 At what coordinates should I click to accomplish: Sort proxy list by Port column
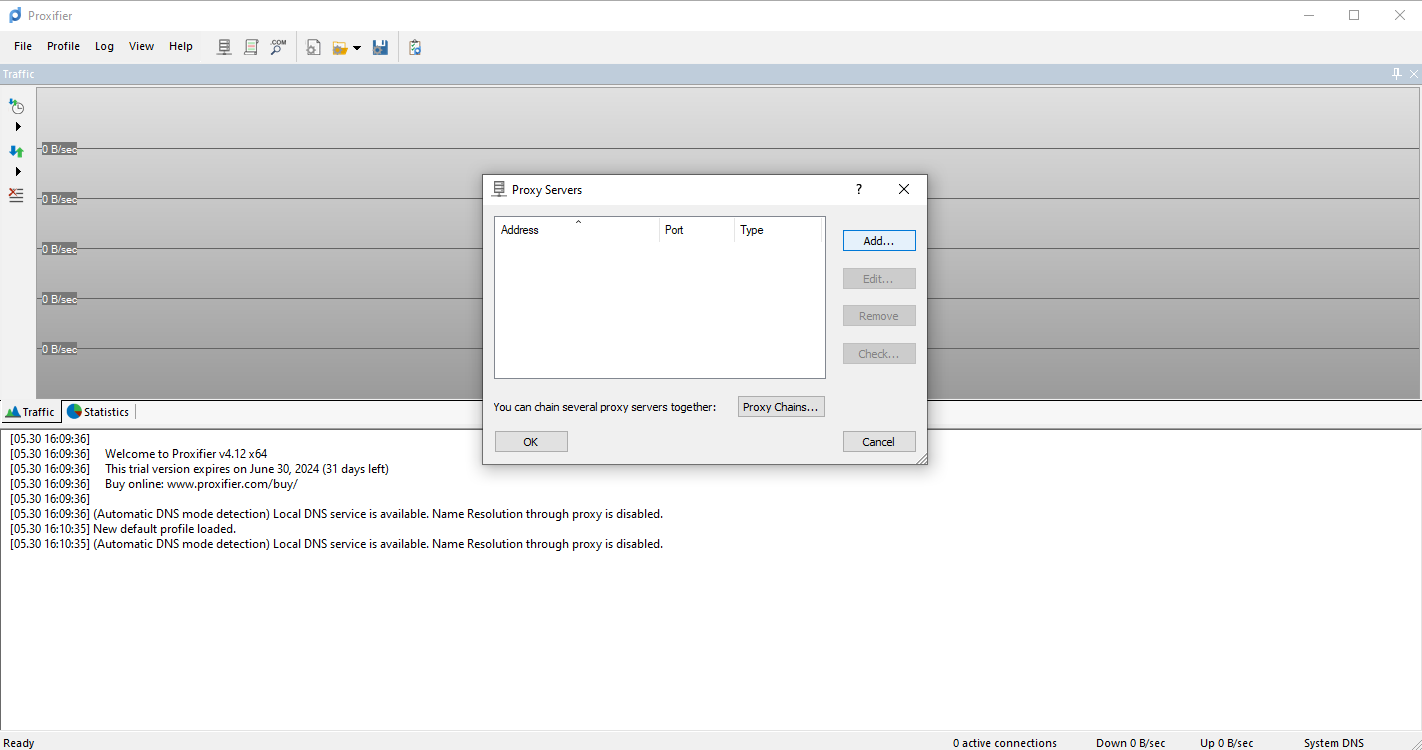coord(697,230)
